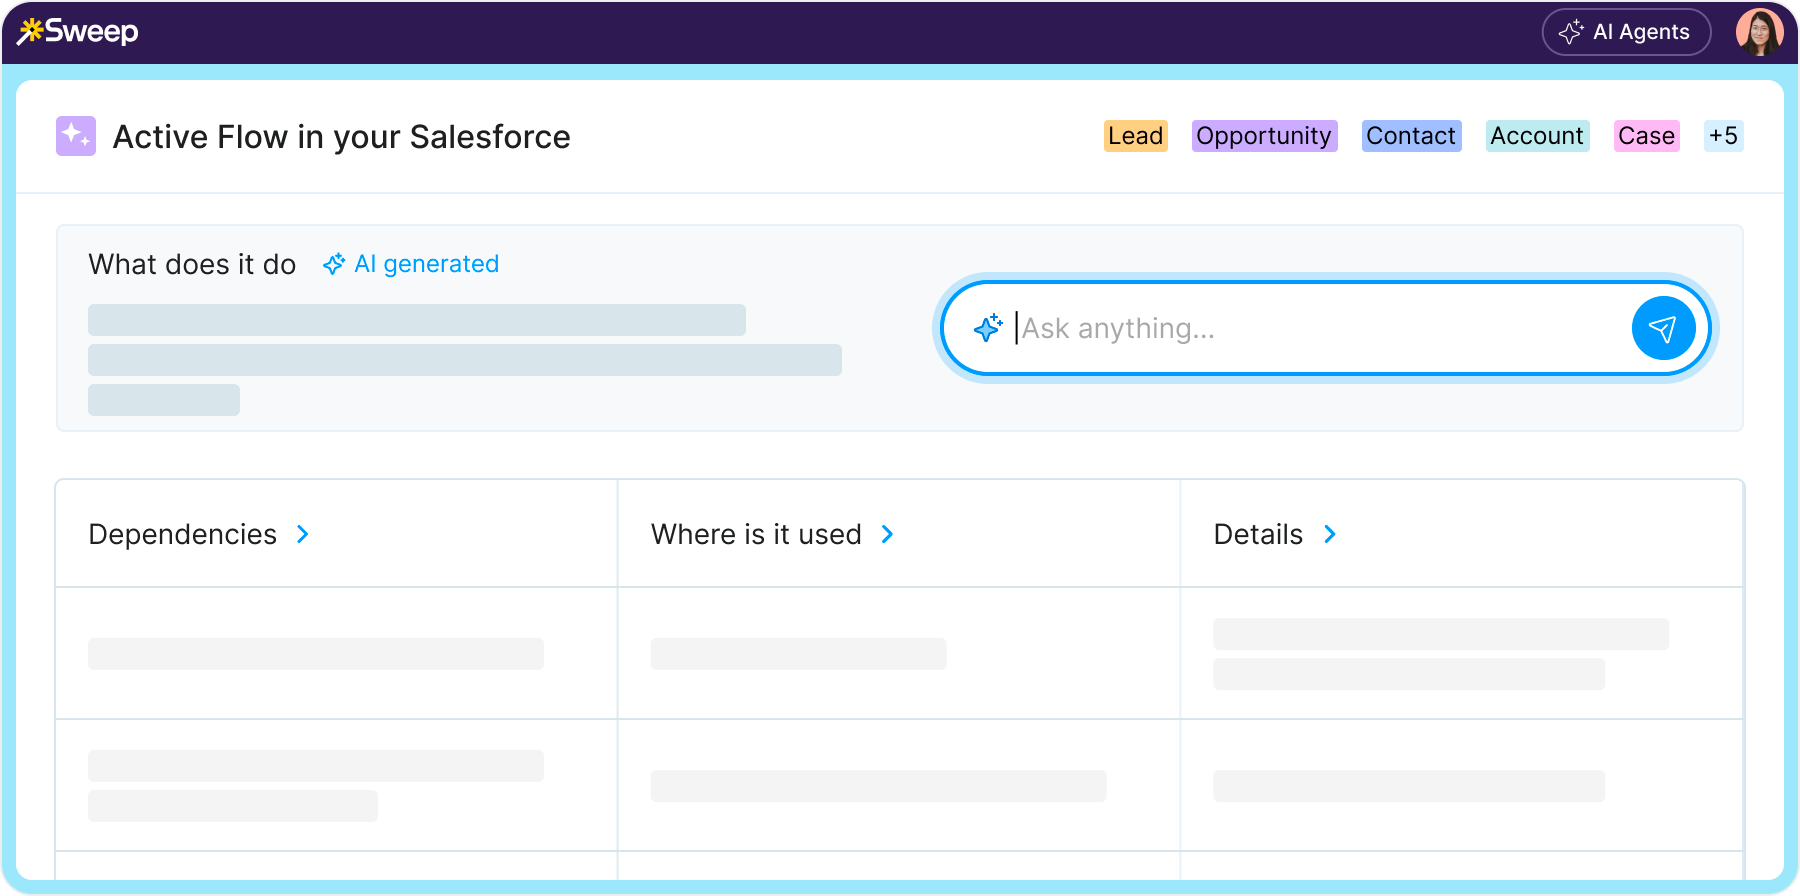Click the Where is it used heading

pyautogui.click(x=756, y=535)
